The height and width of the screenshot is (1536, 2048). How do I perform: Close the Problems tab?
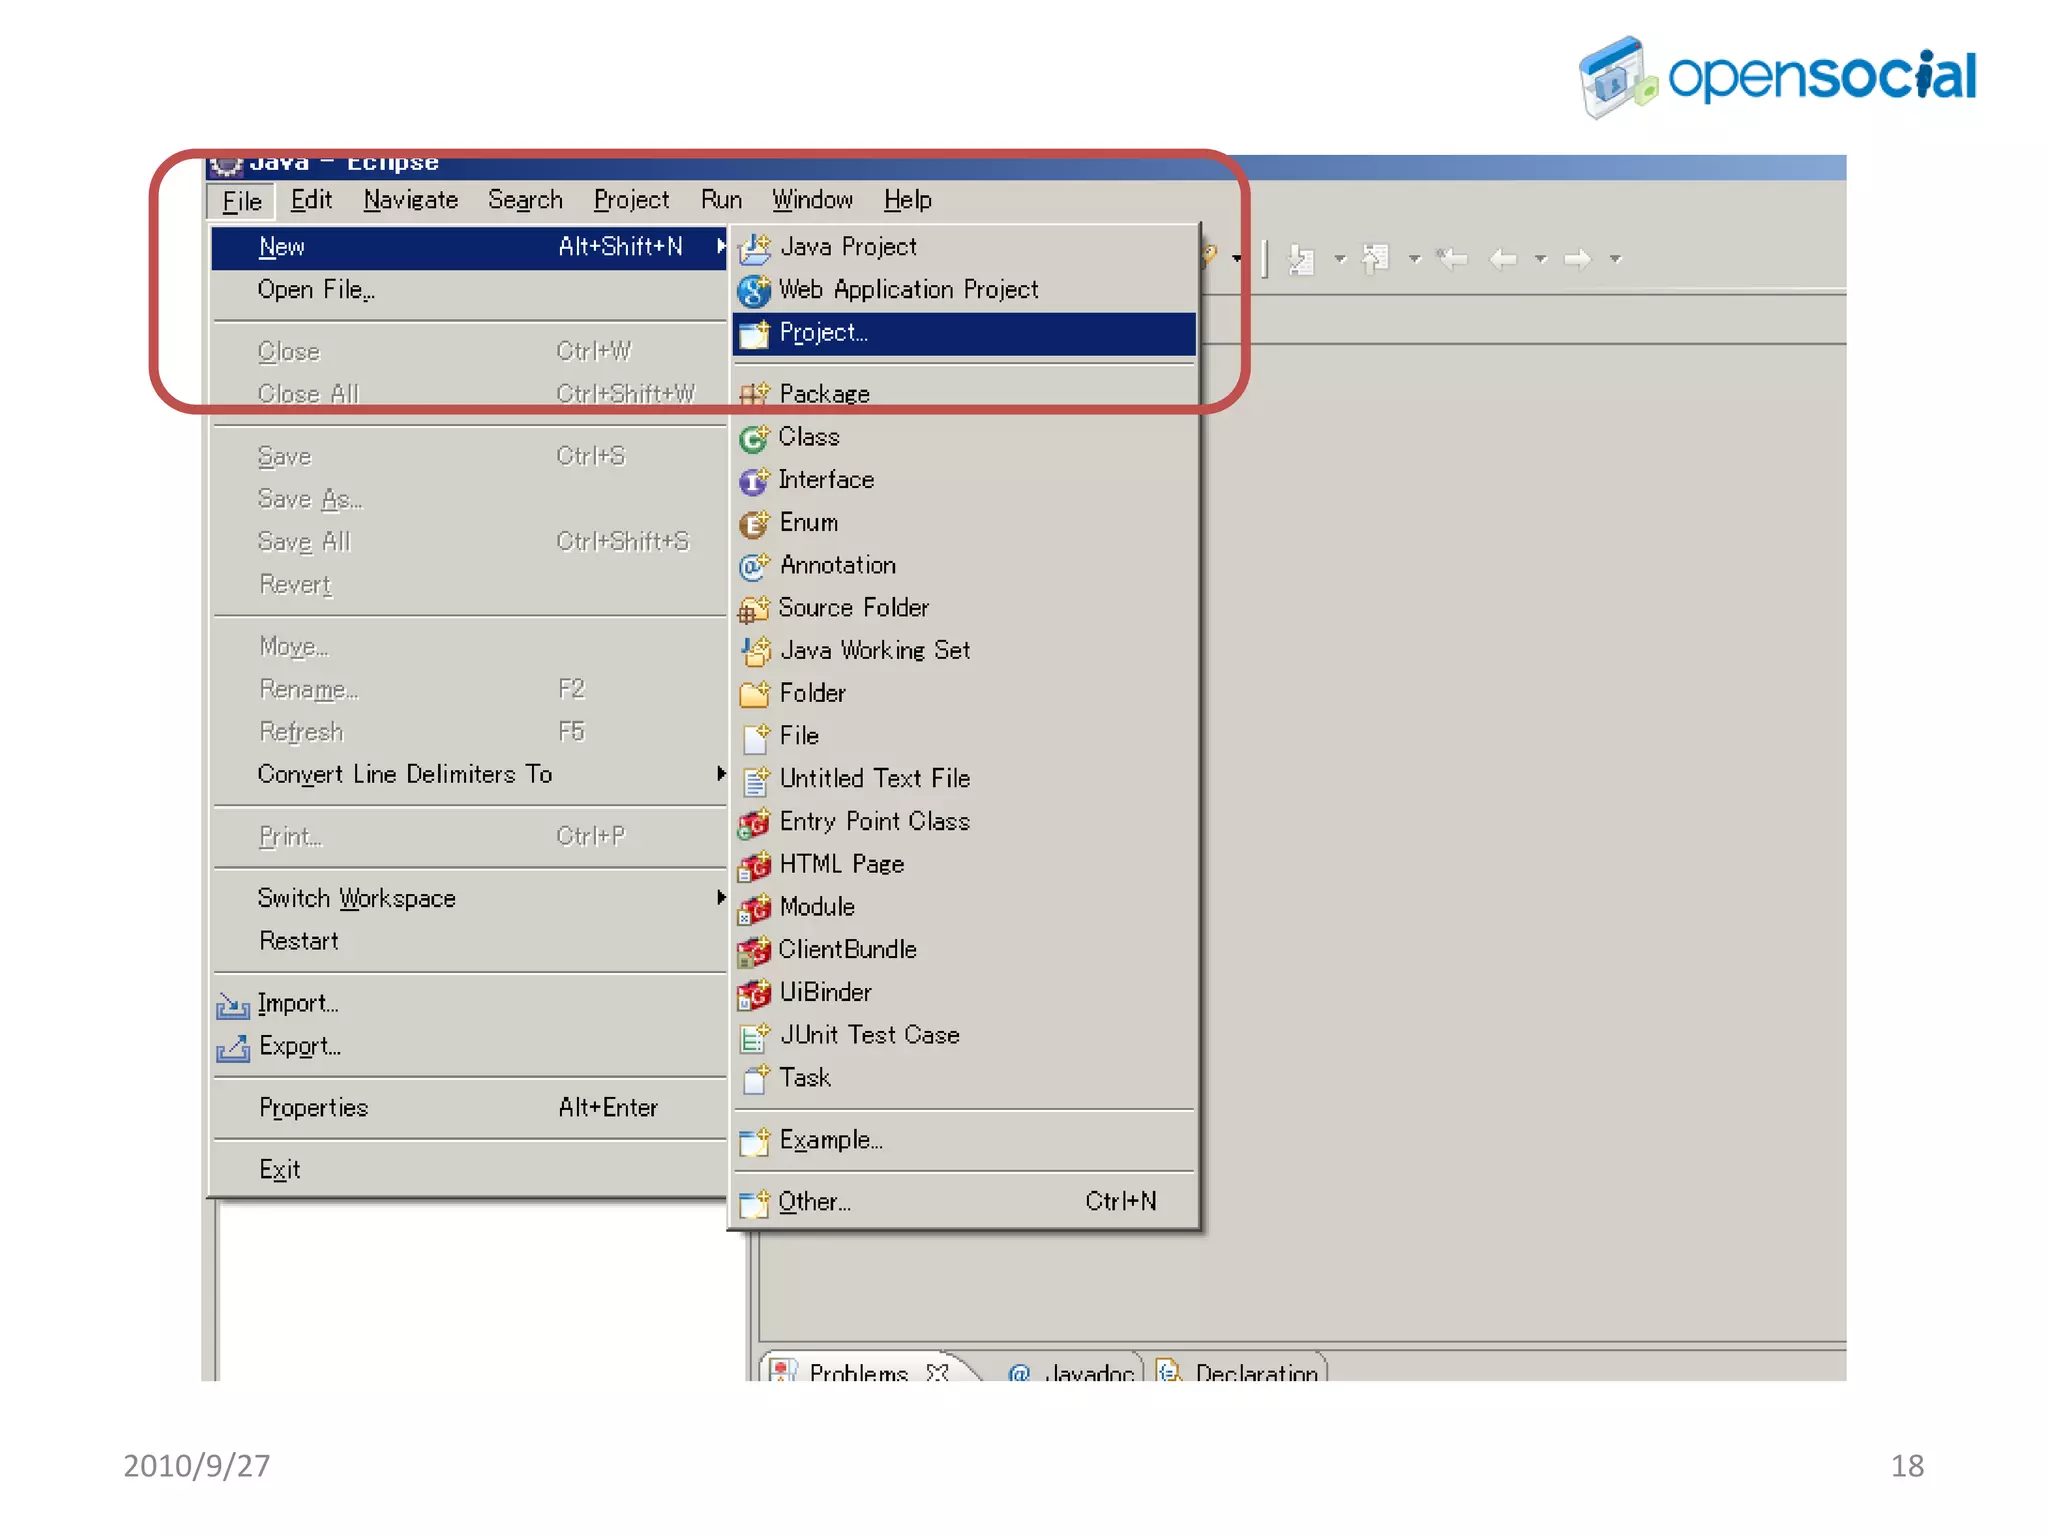[937, 1372]
